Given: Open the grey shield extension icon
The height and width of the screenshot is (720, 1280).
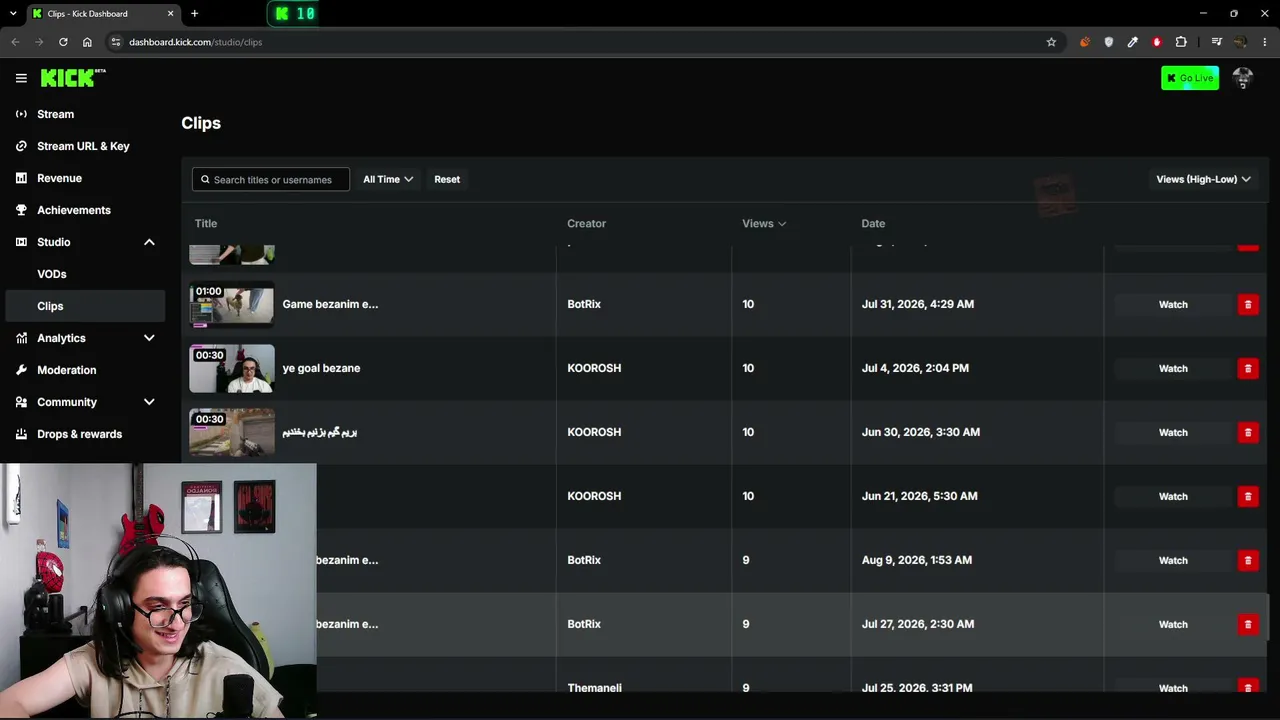Looking at the screenshot, I should click(x=1108, y=42).
